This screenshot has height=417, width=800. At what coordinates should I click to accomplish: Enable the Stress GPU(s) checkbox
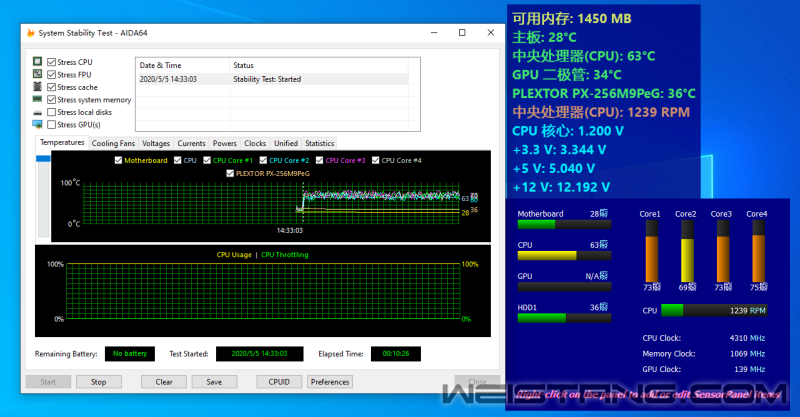coord(52,125)
